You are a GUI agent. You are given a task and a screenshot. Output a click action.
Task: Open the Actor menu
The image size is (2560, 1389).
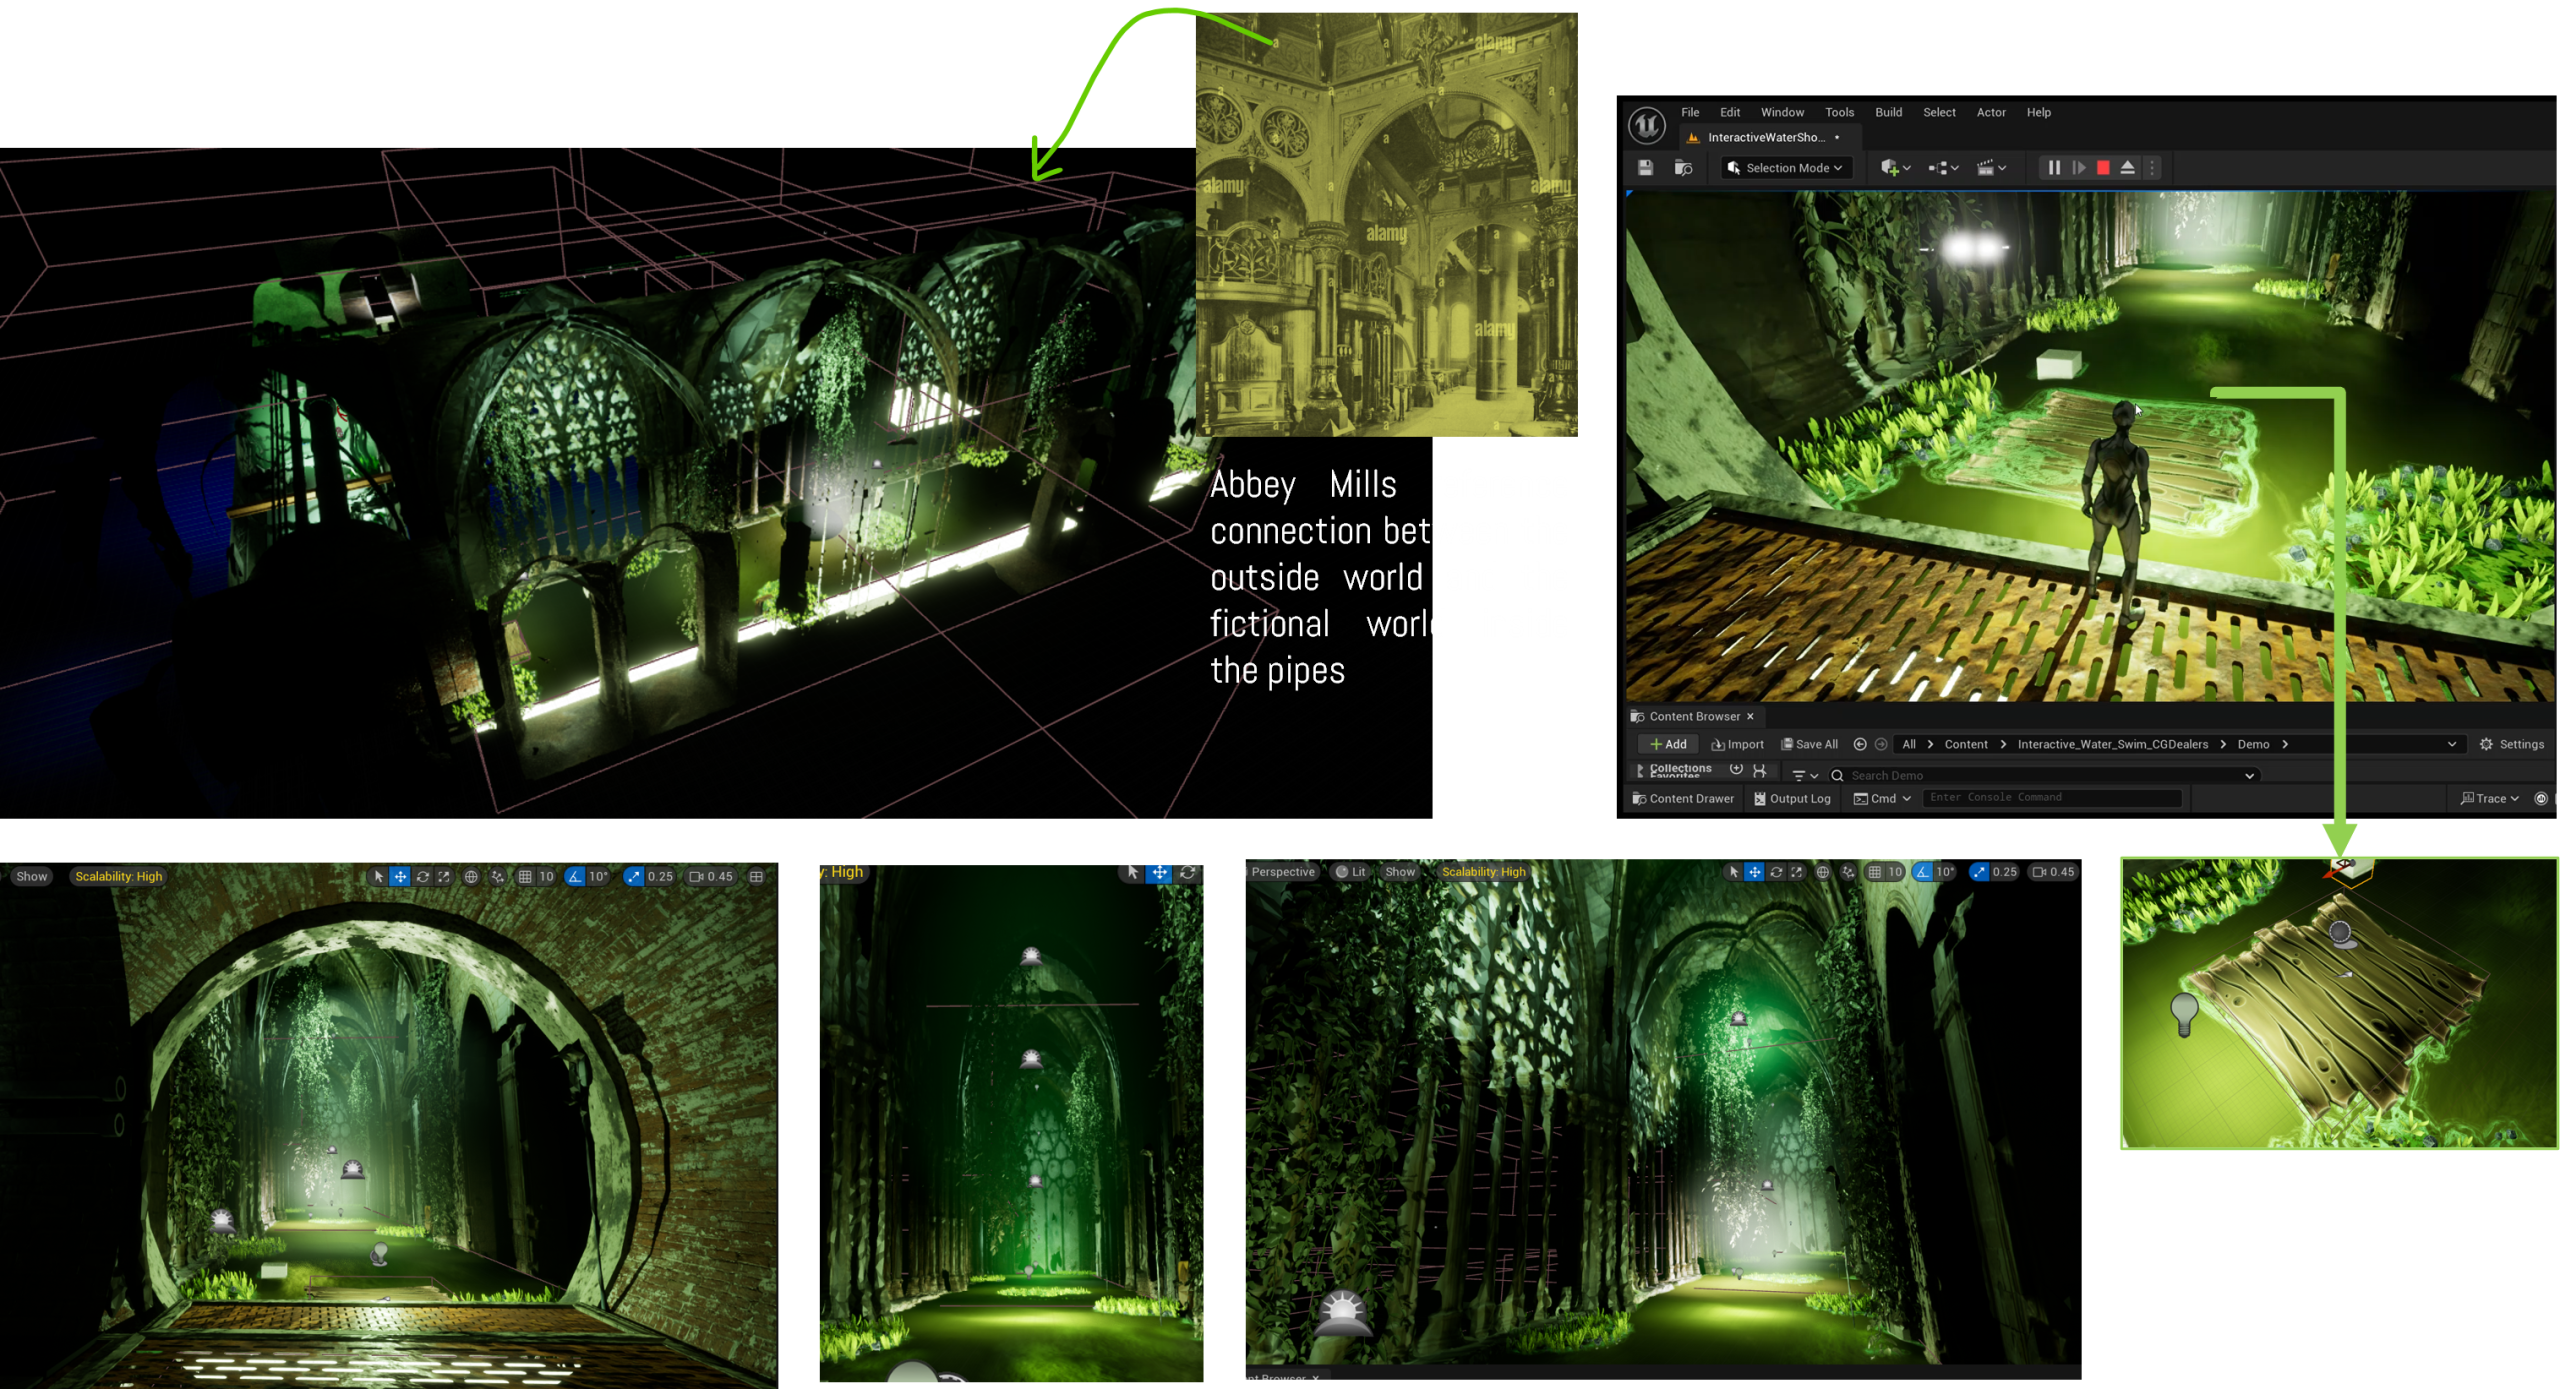[x=1990, y=112]
